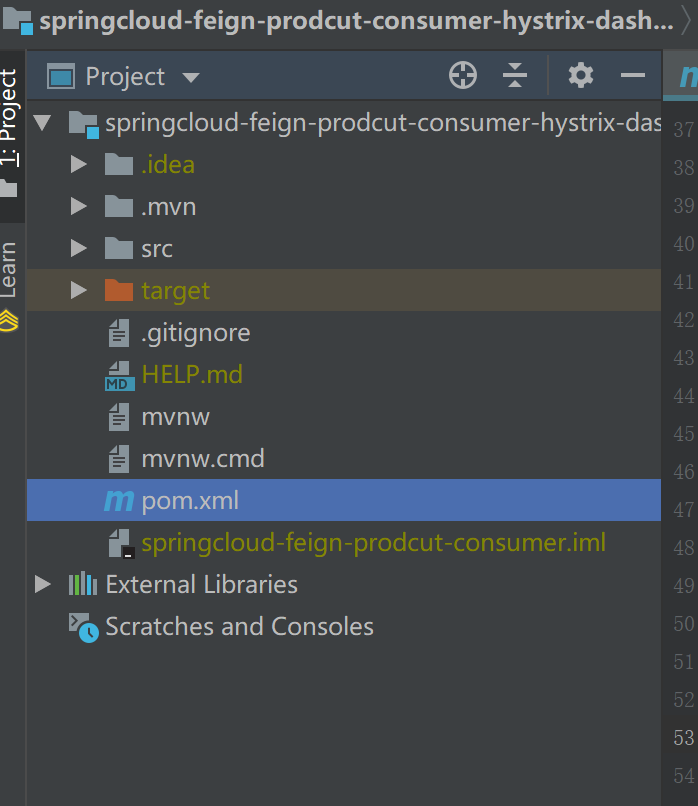
Task: Click the breadcrumb chevron in navigation bar
Action: 686,21
